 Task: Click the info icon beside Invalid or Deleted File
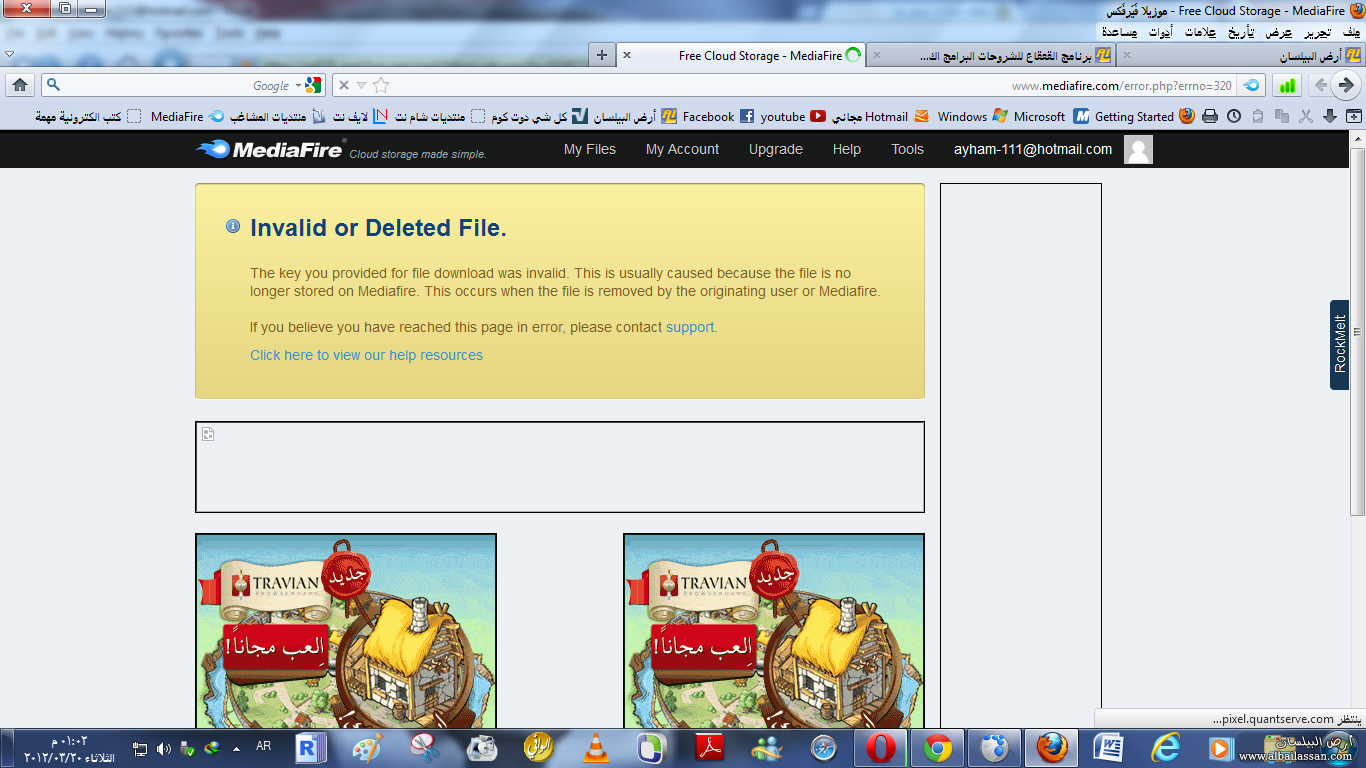click(233, 227)
